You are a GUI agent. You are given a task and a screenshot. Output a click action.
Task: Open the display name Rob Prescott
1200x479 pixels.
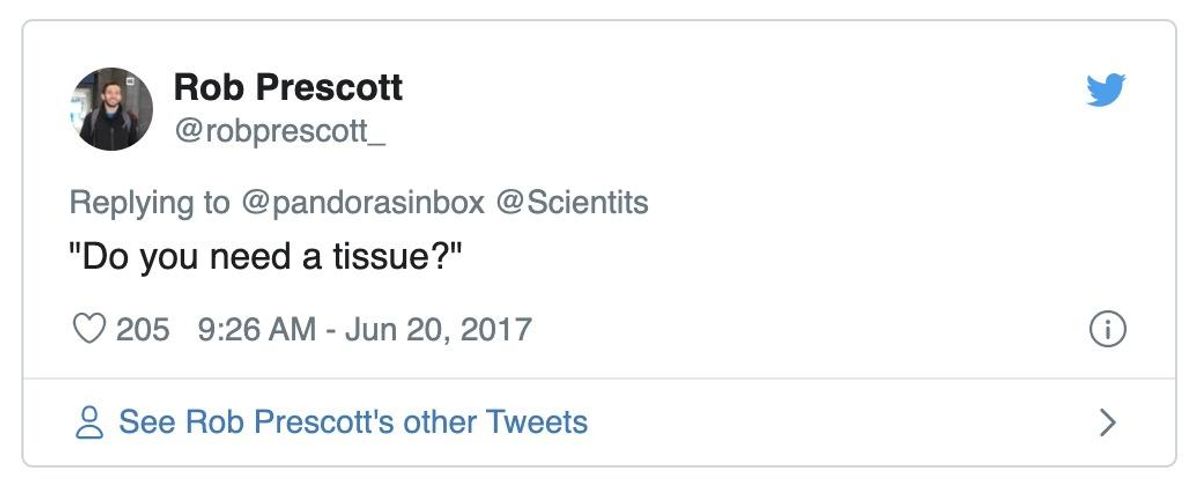(x=288, y=88)
